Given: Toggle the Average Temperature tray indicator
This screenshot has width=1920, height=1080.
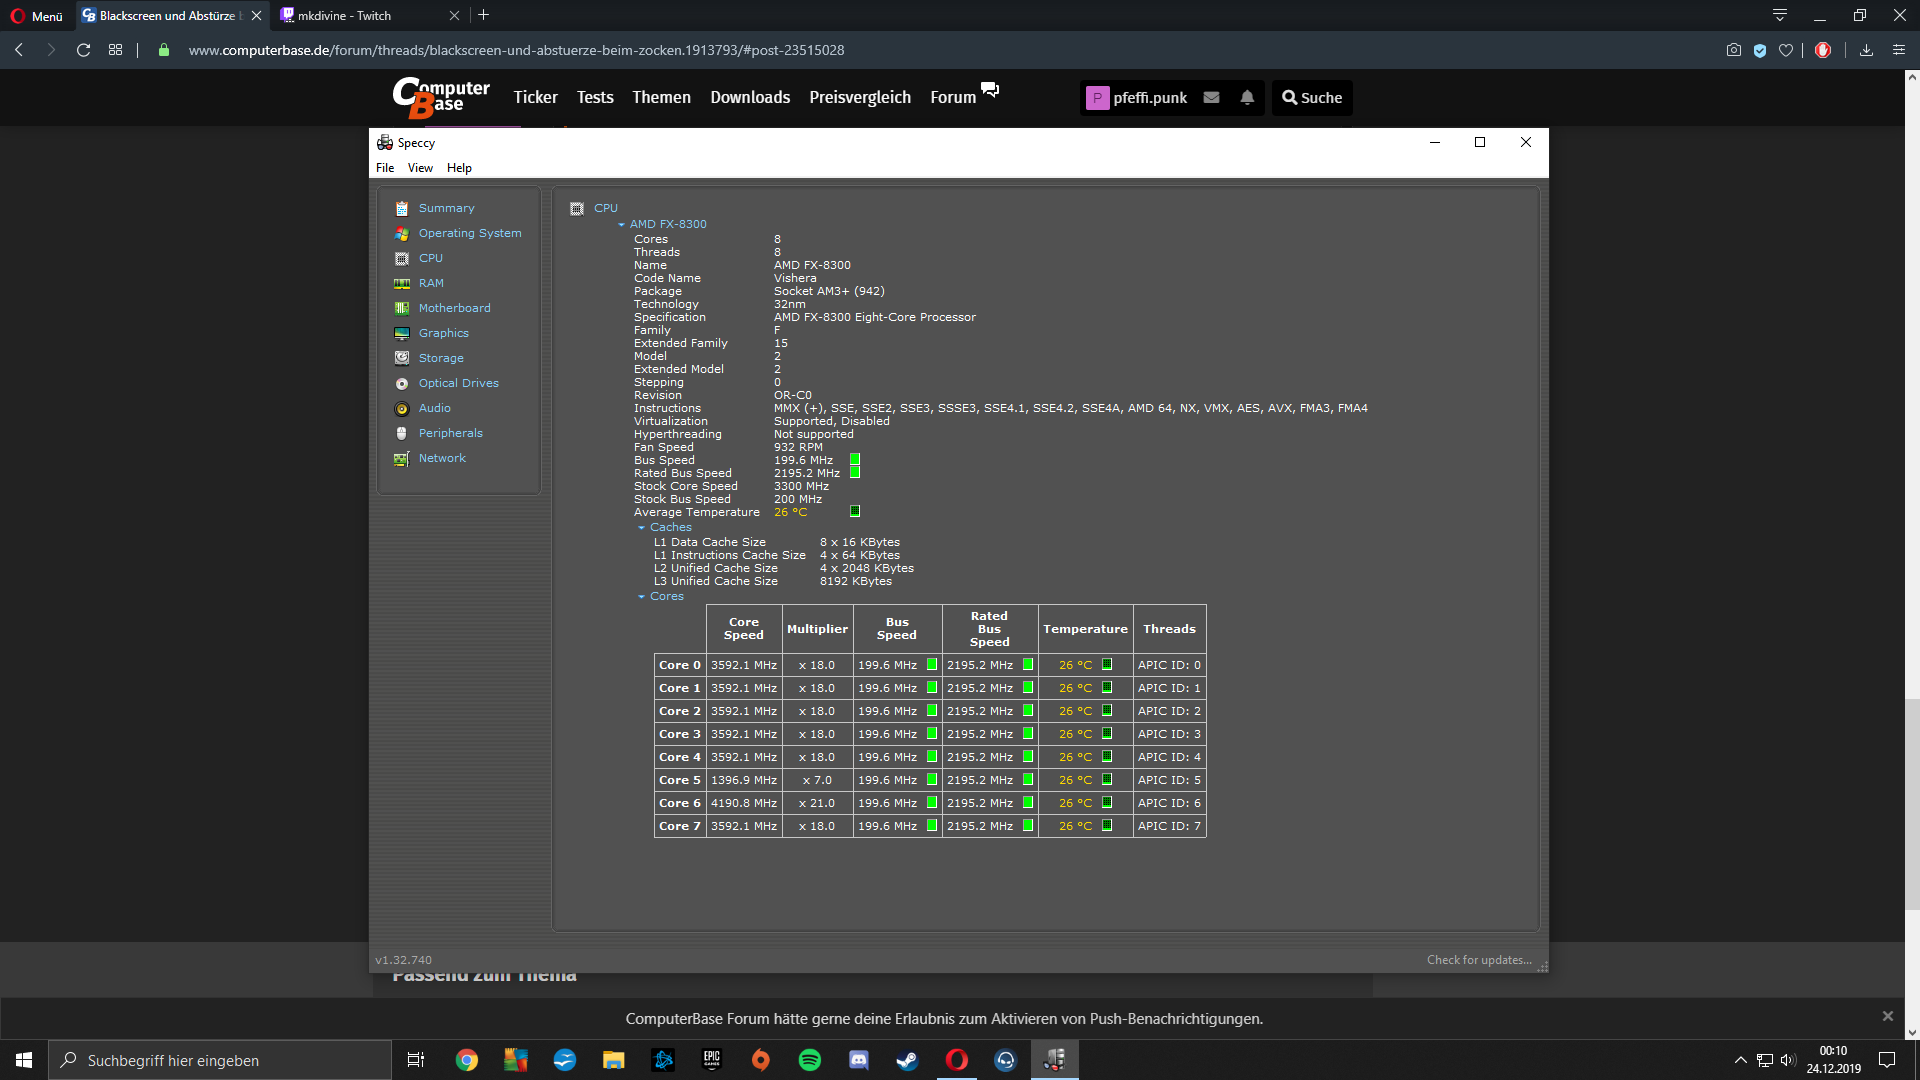Looking at the screenshot, I should click(x=855, y=511).
